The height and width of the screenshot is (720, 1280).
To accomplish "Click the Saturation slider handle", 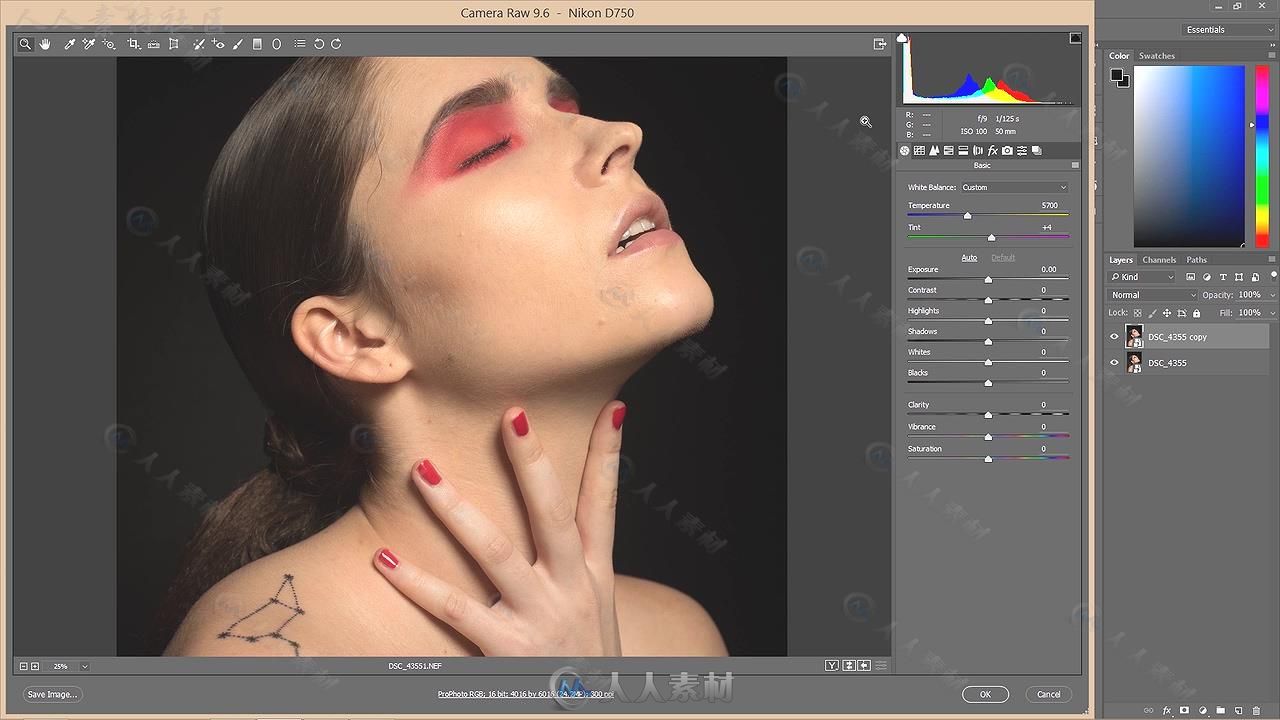I will point(988,459).
